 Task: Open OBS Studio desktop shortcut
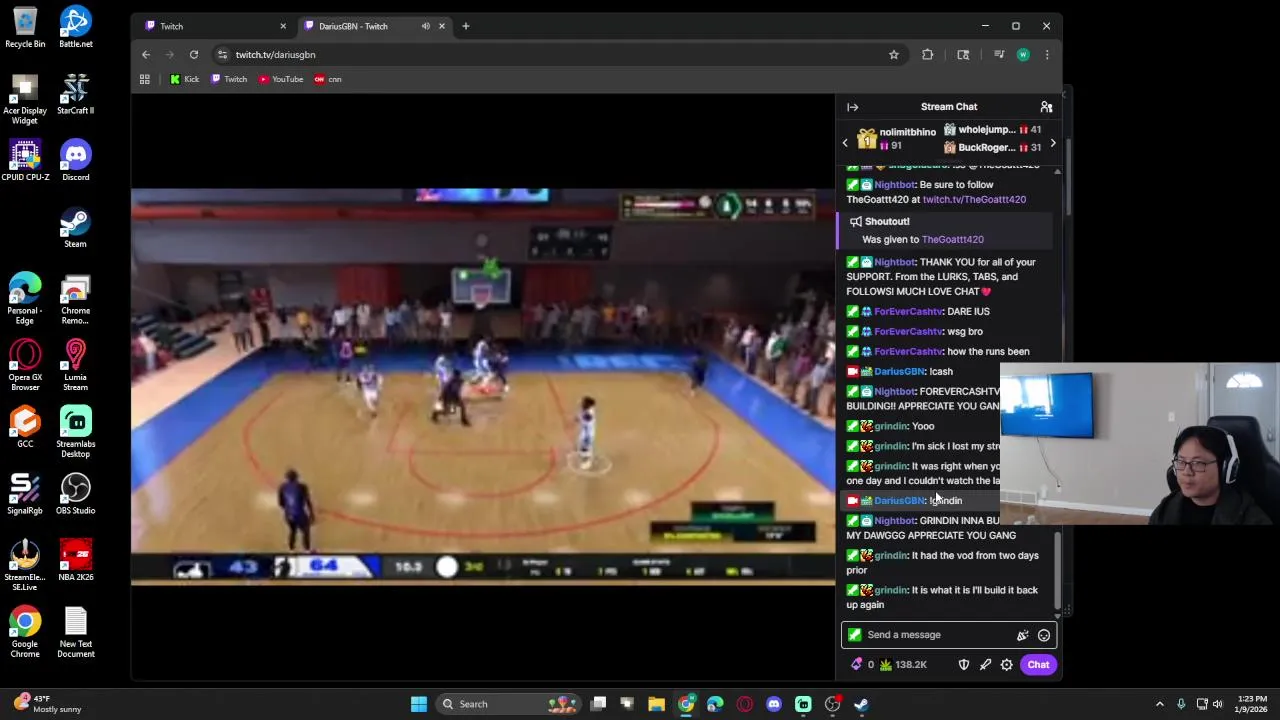click(75, 494)
